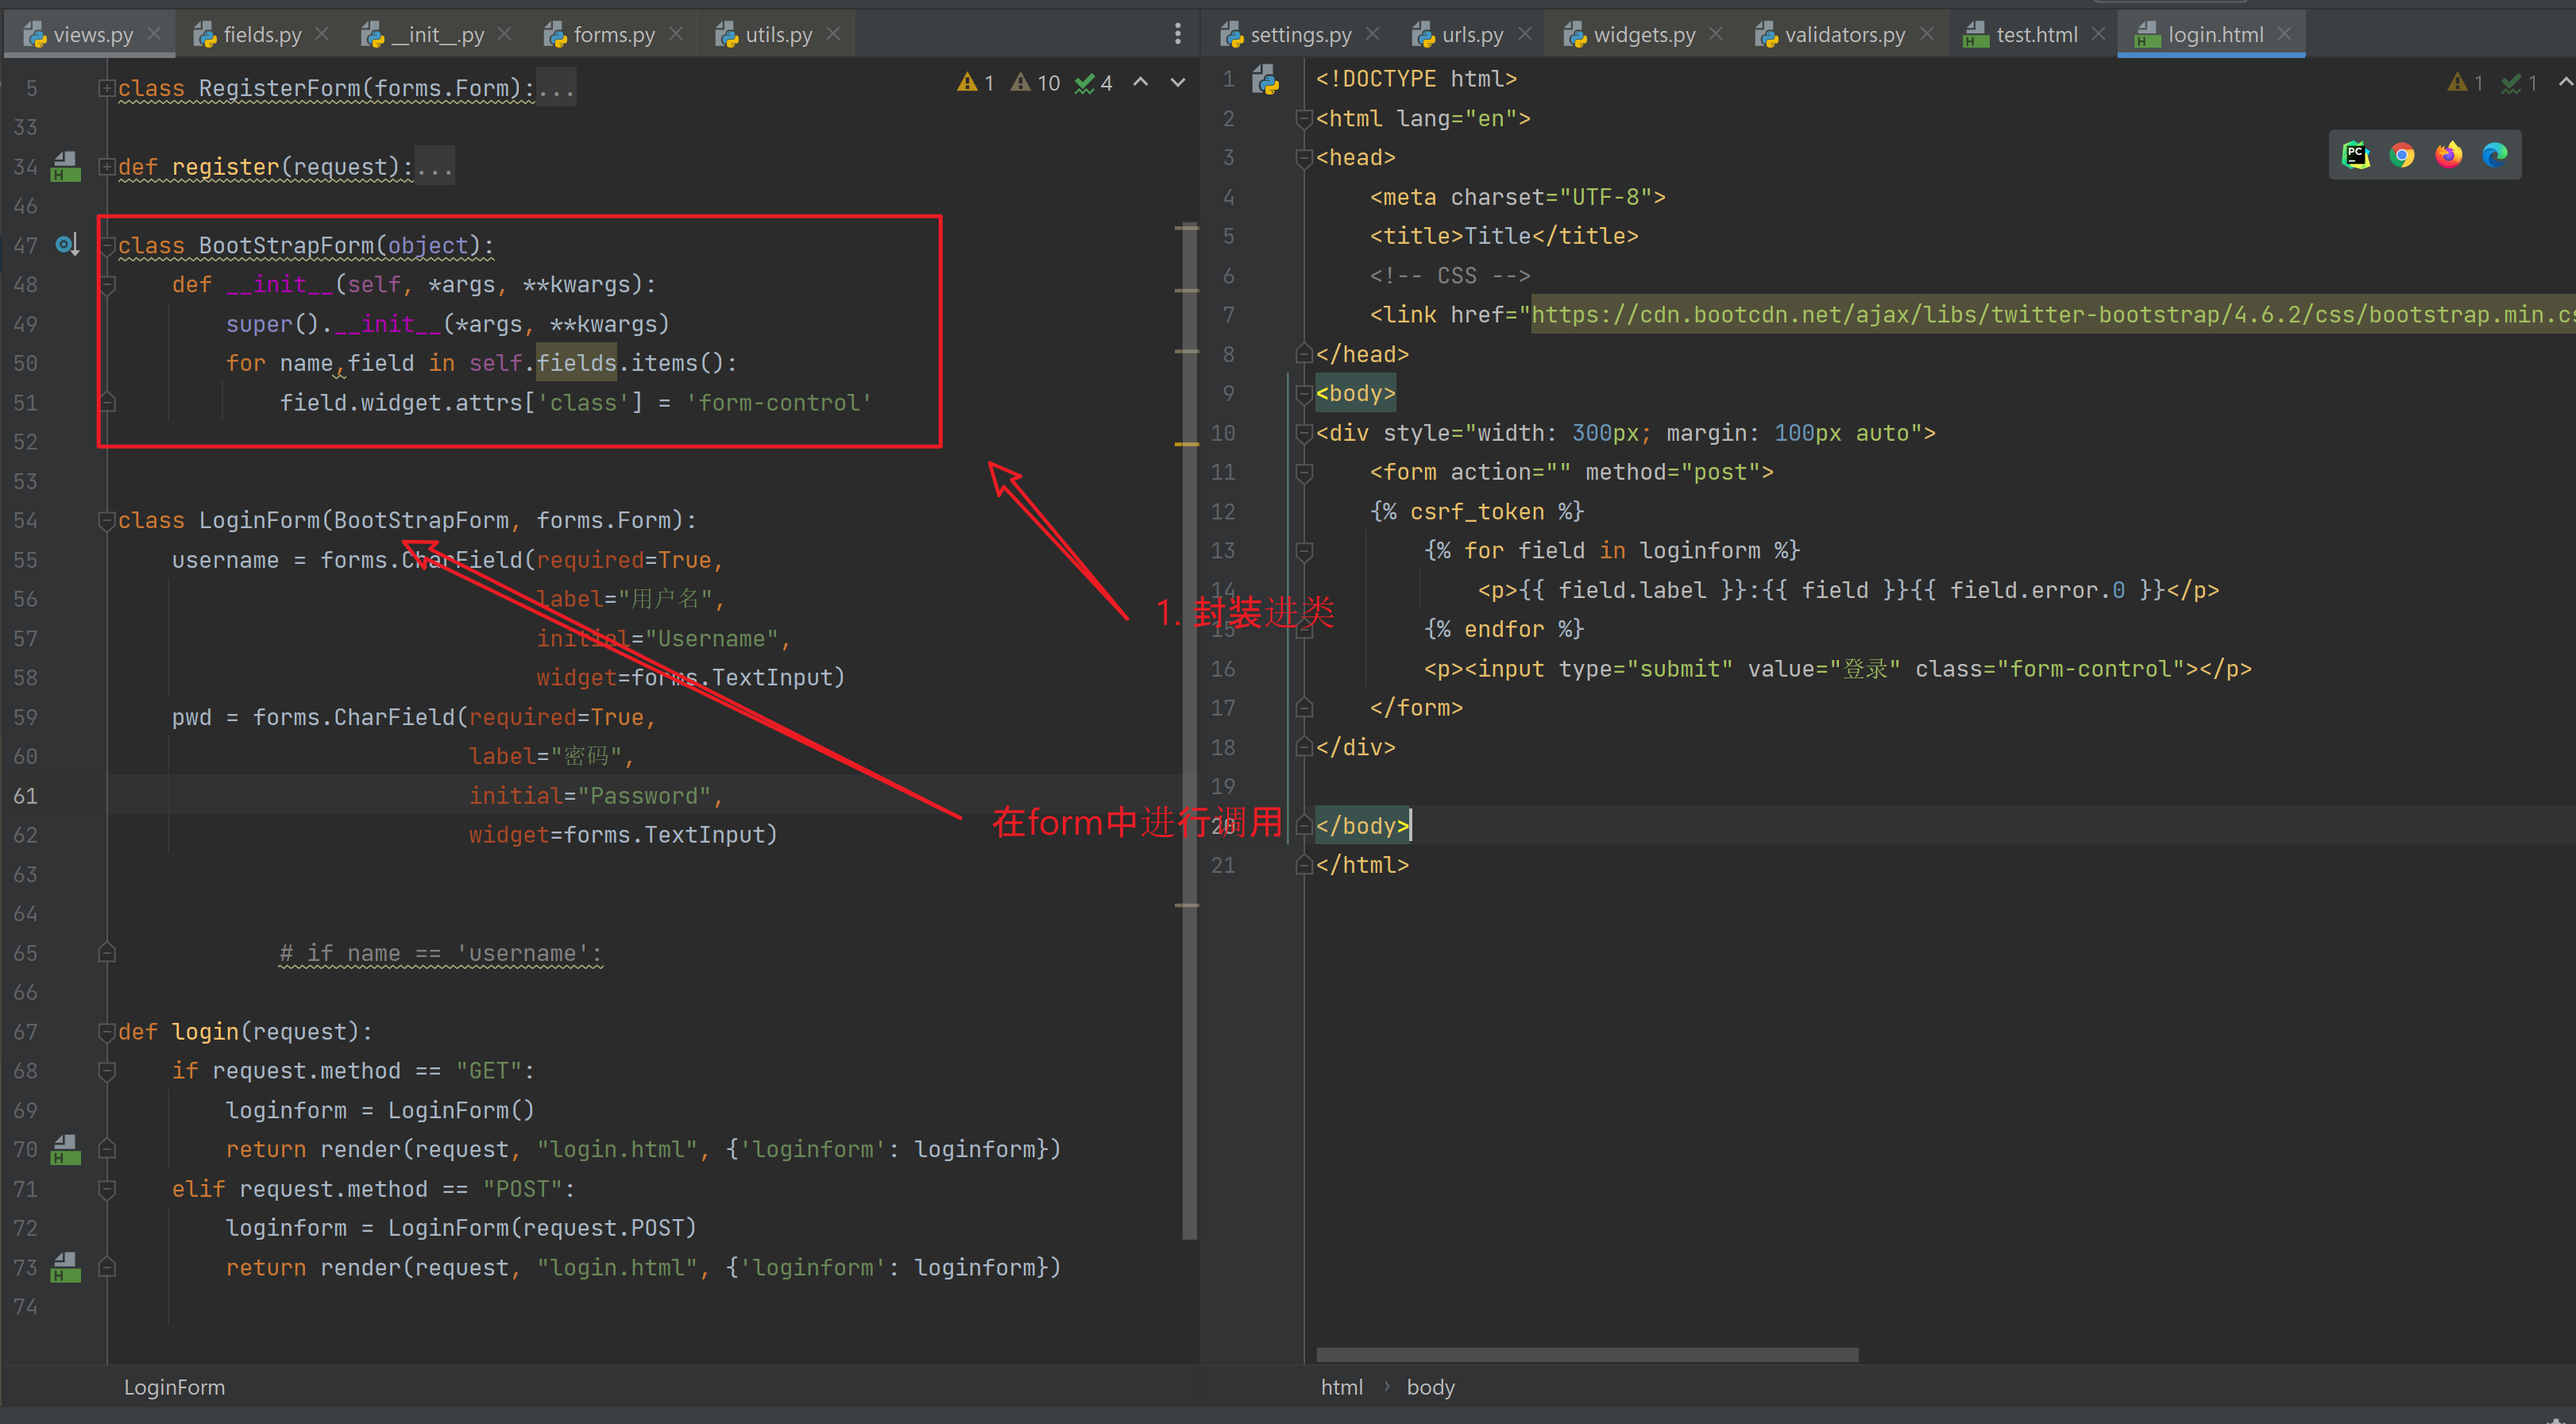The image size is (2576, 1424).
Task: Click the body breadcrumb in status bar
Action: pos(1430,1387)
